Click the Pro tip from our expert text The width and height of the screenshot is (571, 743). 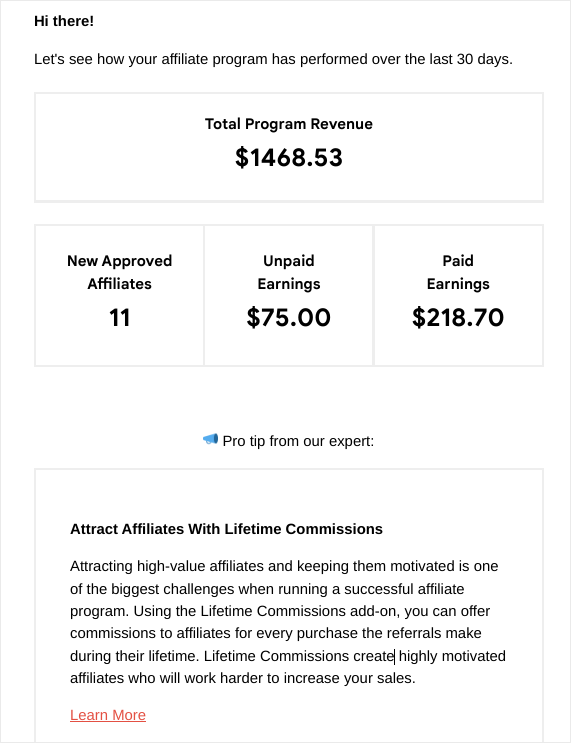298,441
